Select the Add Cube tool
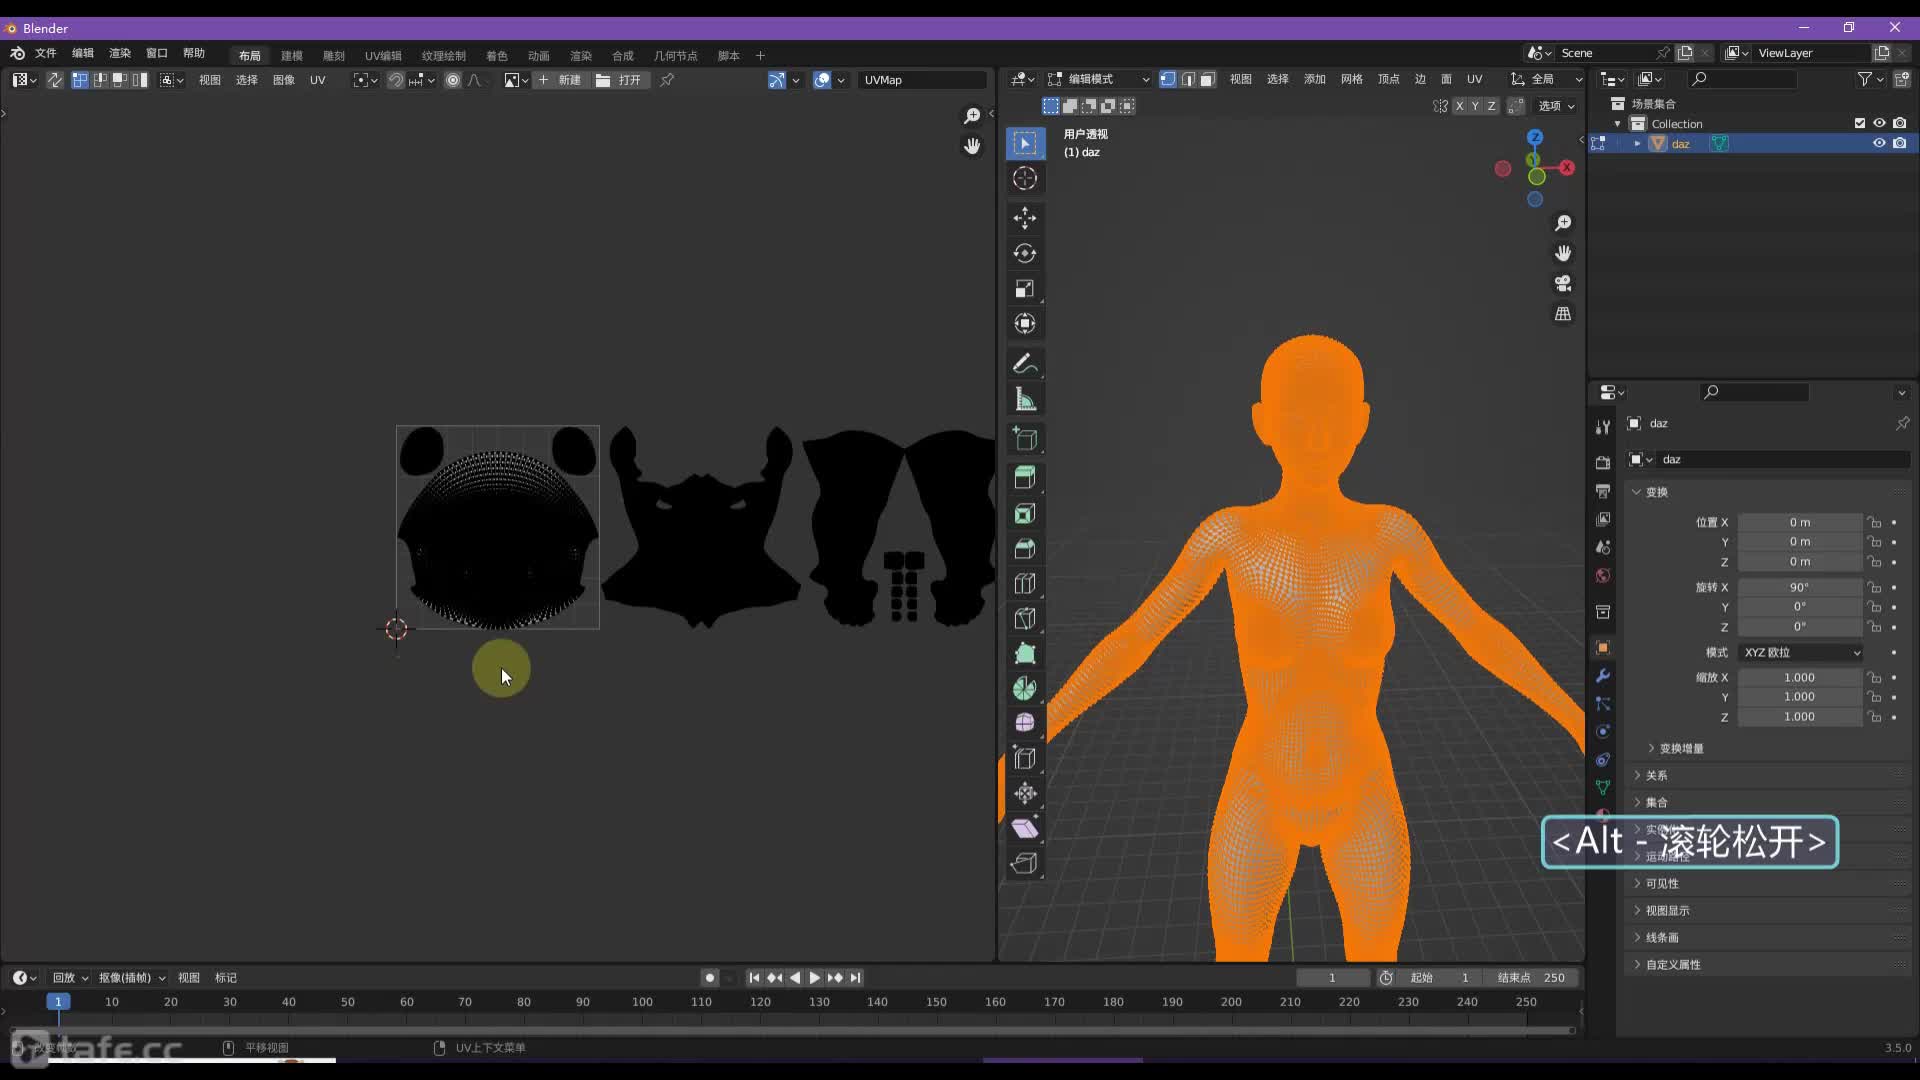 (1025, 439)
